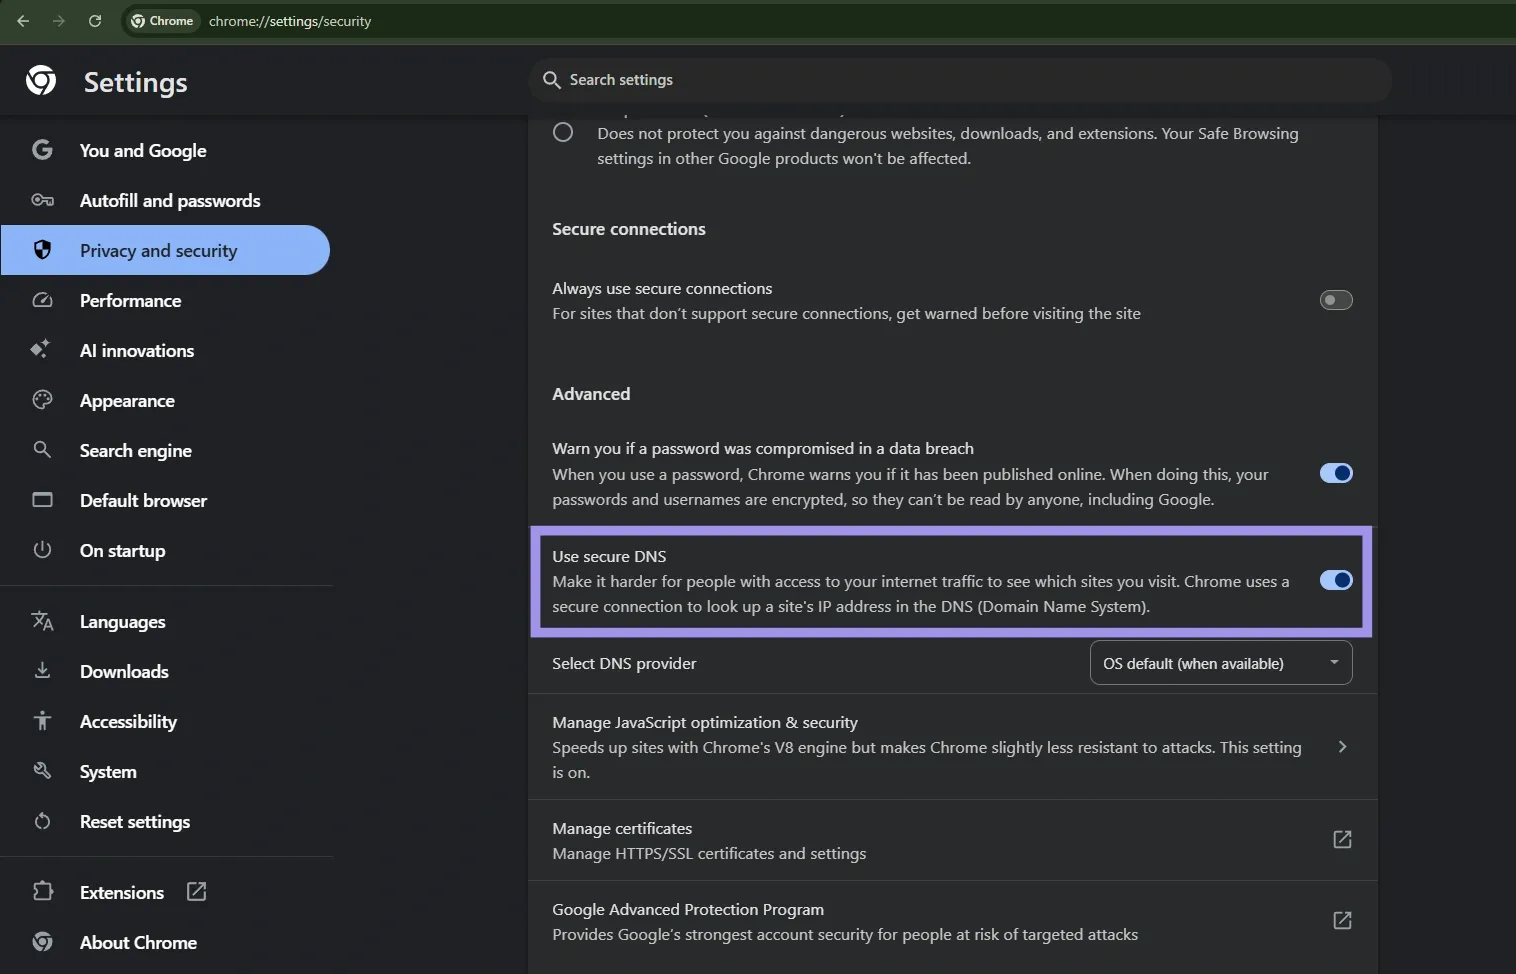Click the wrench icon for System
Screen dimensions: 1516x974
pyautogui.click(x=42, y=771)
